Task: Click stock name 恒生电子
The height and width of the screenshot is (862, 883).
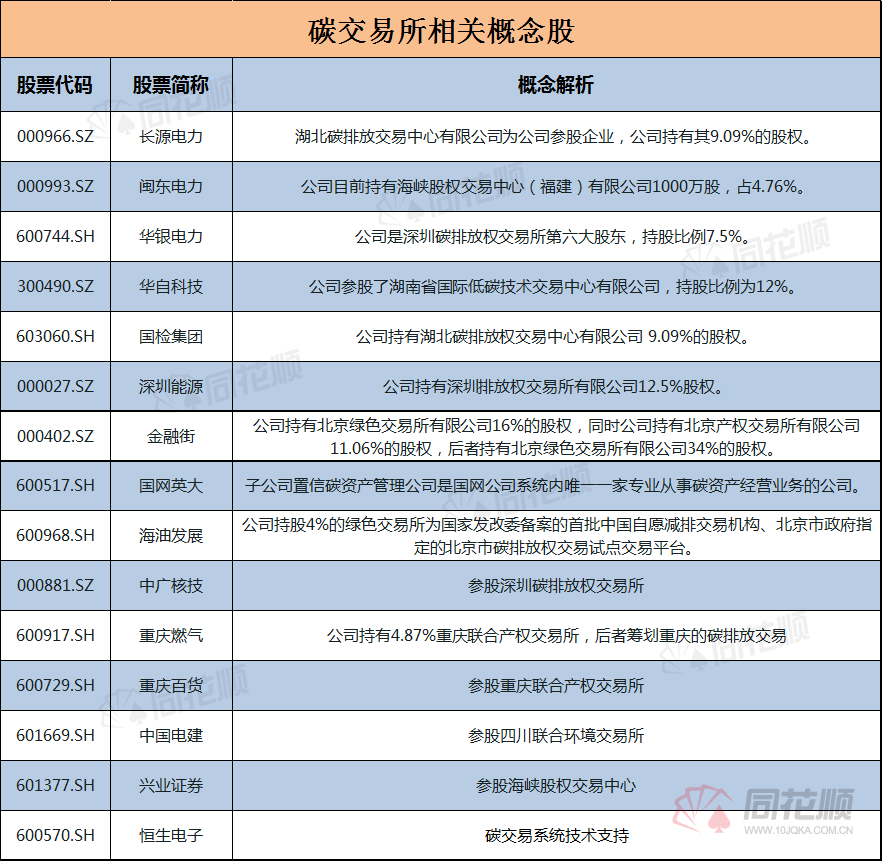Action: point(171,836)
